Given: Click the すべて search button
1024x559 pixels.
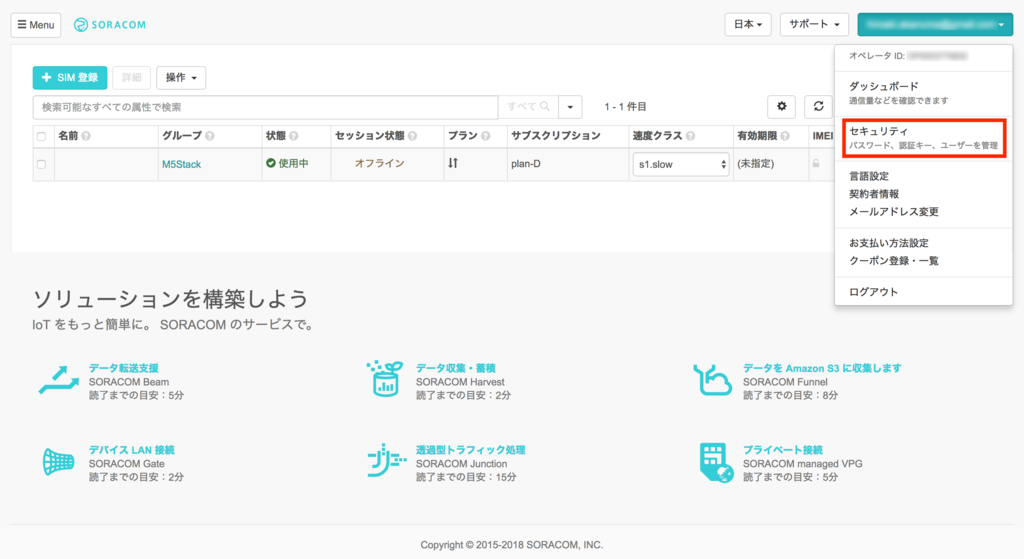Looking at the screenshot, I should [x=528, y=106].
